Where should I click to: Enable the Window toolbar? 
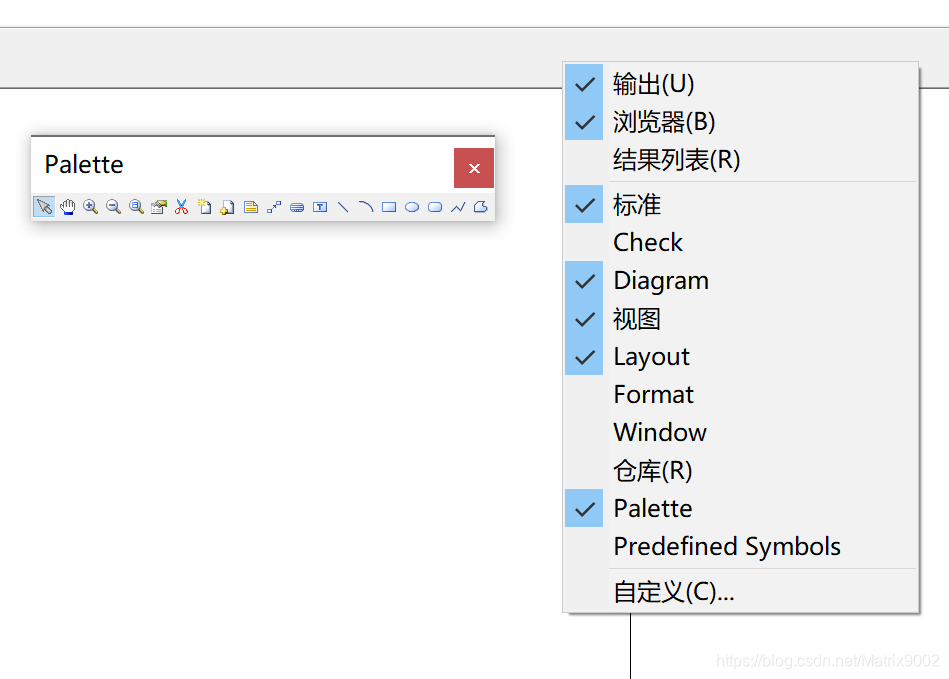[x=741, y=432]
